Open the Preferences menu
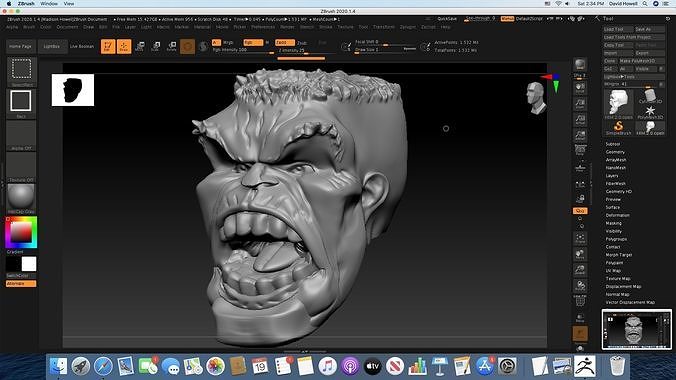Screen dimensions: 676x380 click(x=263, y=27)
